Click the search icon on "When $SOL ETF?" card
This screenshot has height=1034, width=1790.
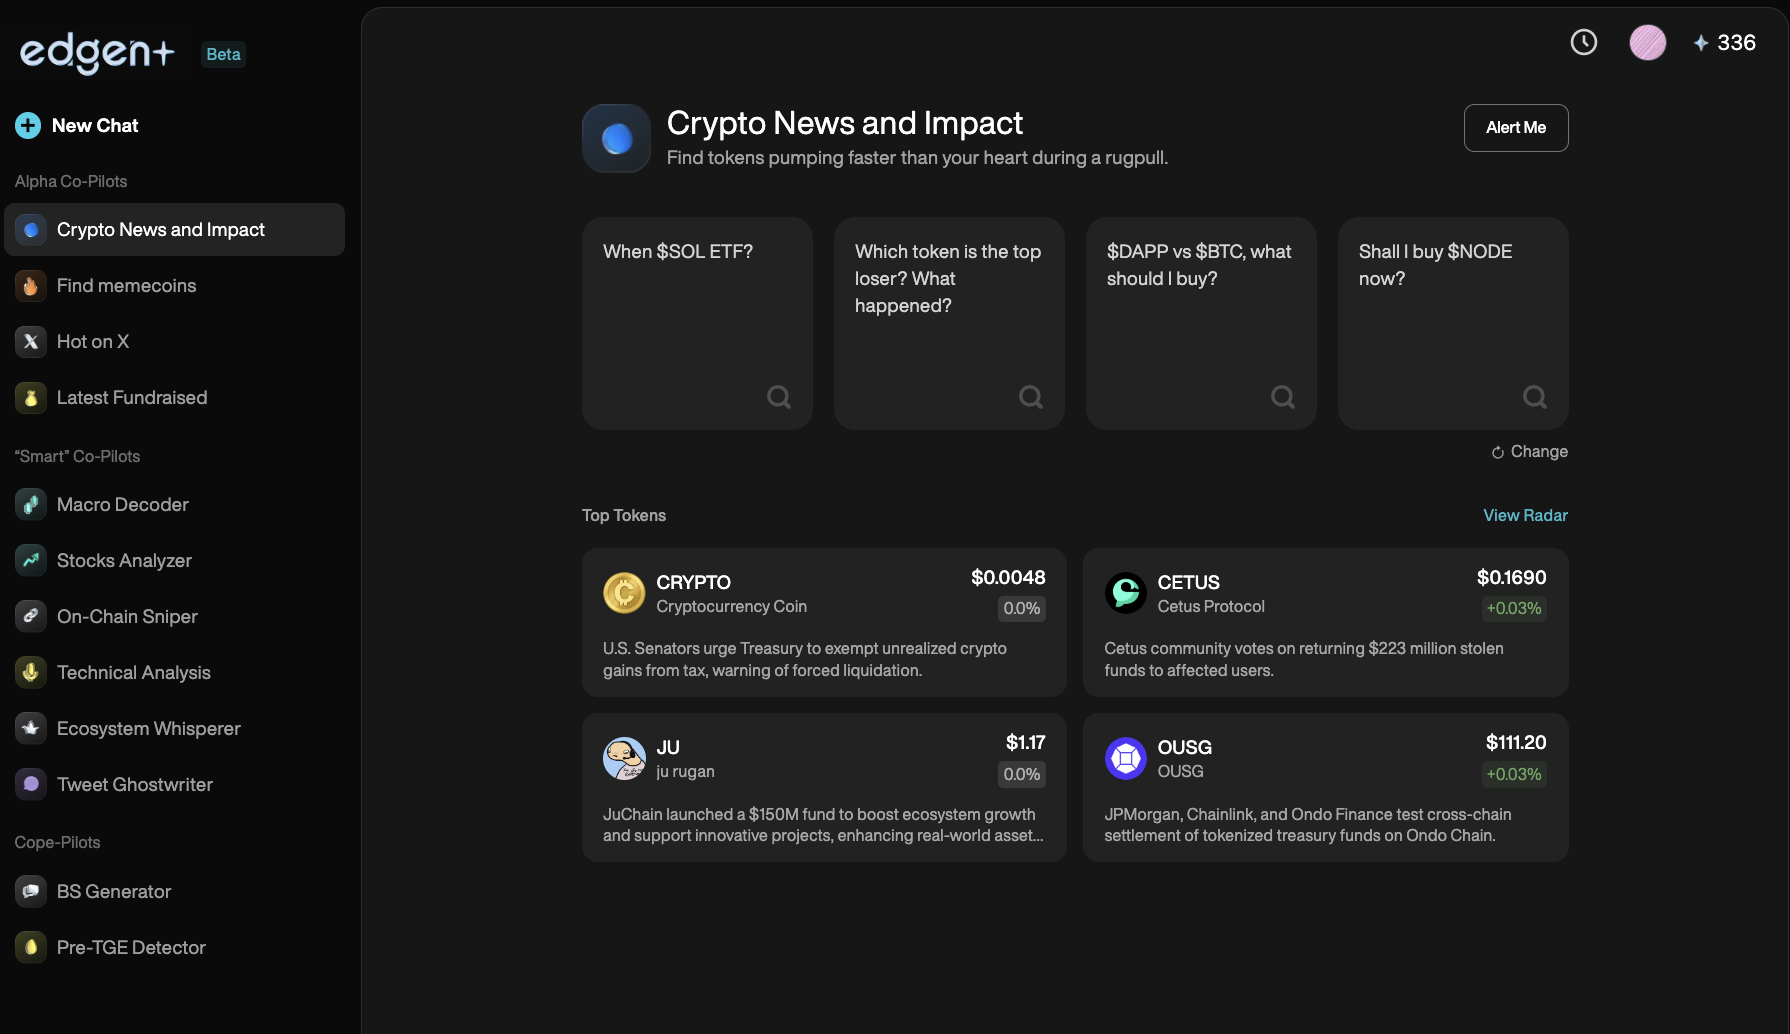779,398
